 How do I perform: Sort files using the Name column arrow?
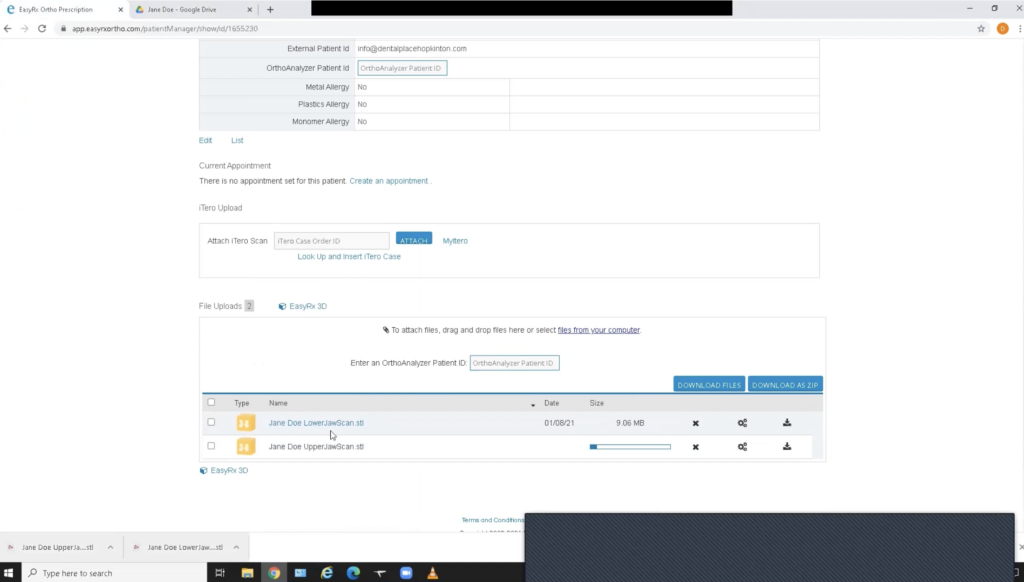coord(533,404)
